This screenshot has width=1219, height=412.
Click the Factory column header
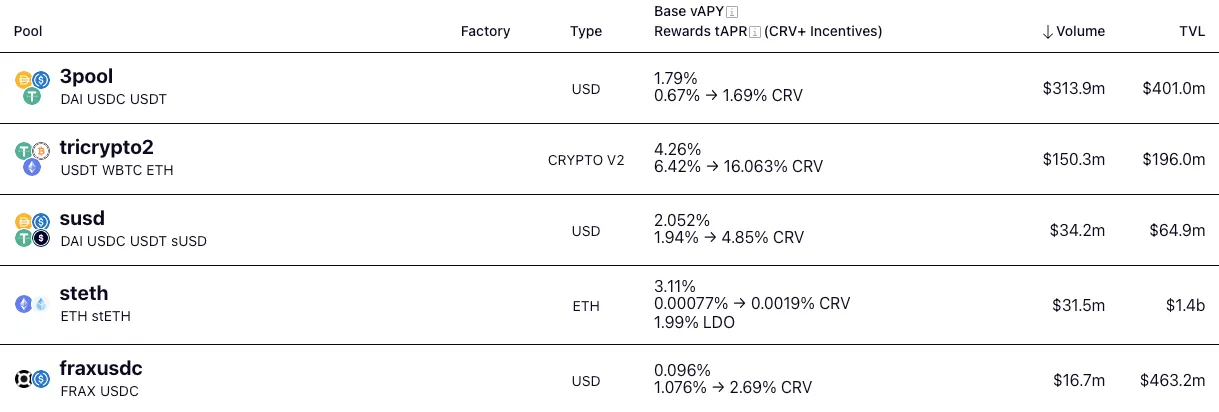[x=485, y=31]
